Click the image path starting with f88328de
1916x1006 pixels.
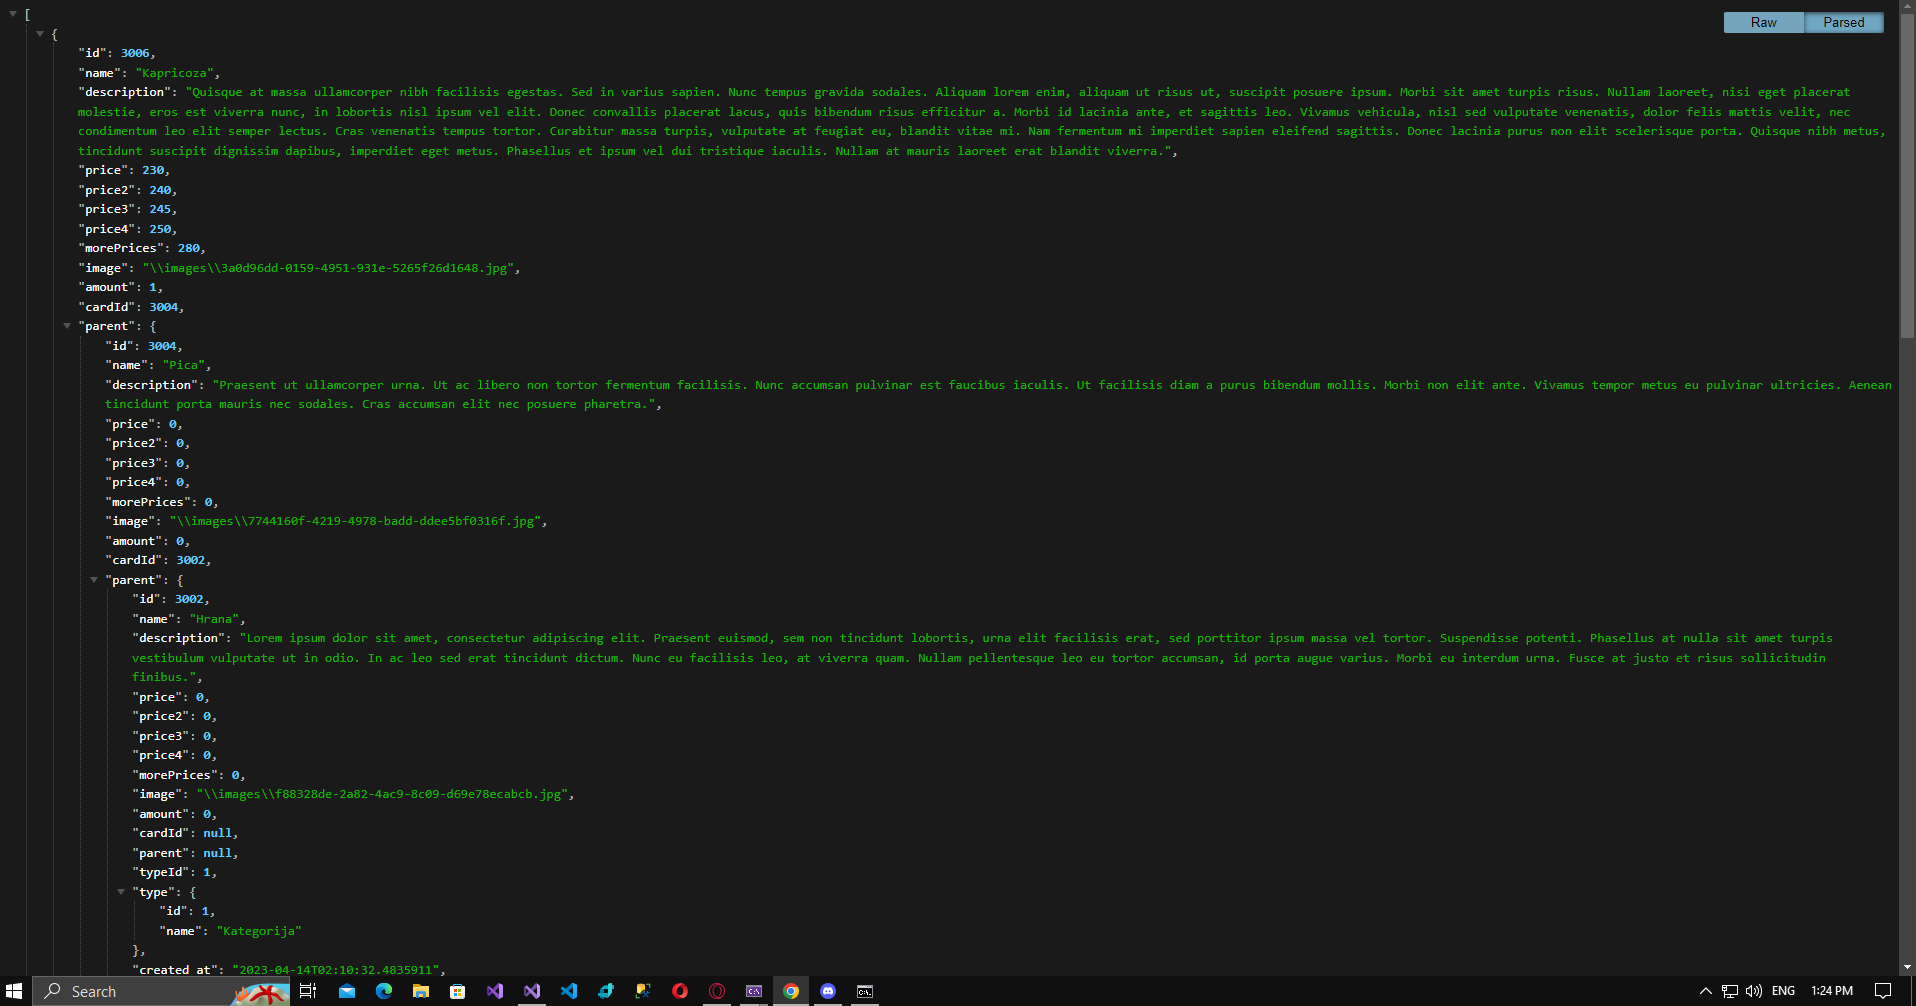[x=382, y=794]
